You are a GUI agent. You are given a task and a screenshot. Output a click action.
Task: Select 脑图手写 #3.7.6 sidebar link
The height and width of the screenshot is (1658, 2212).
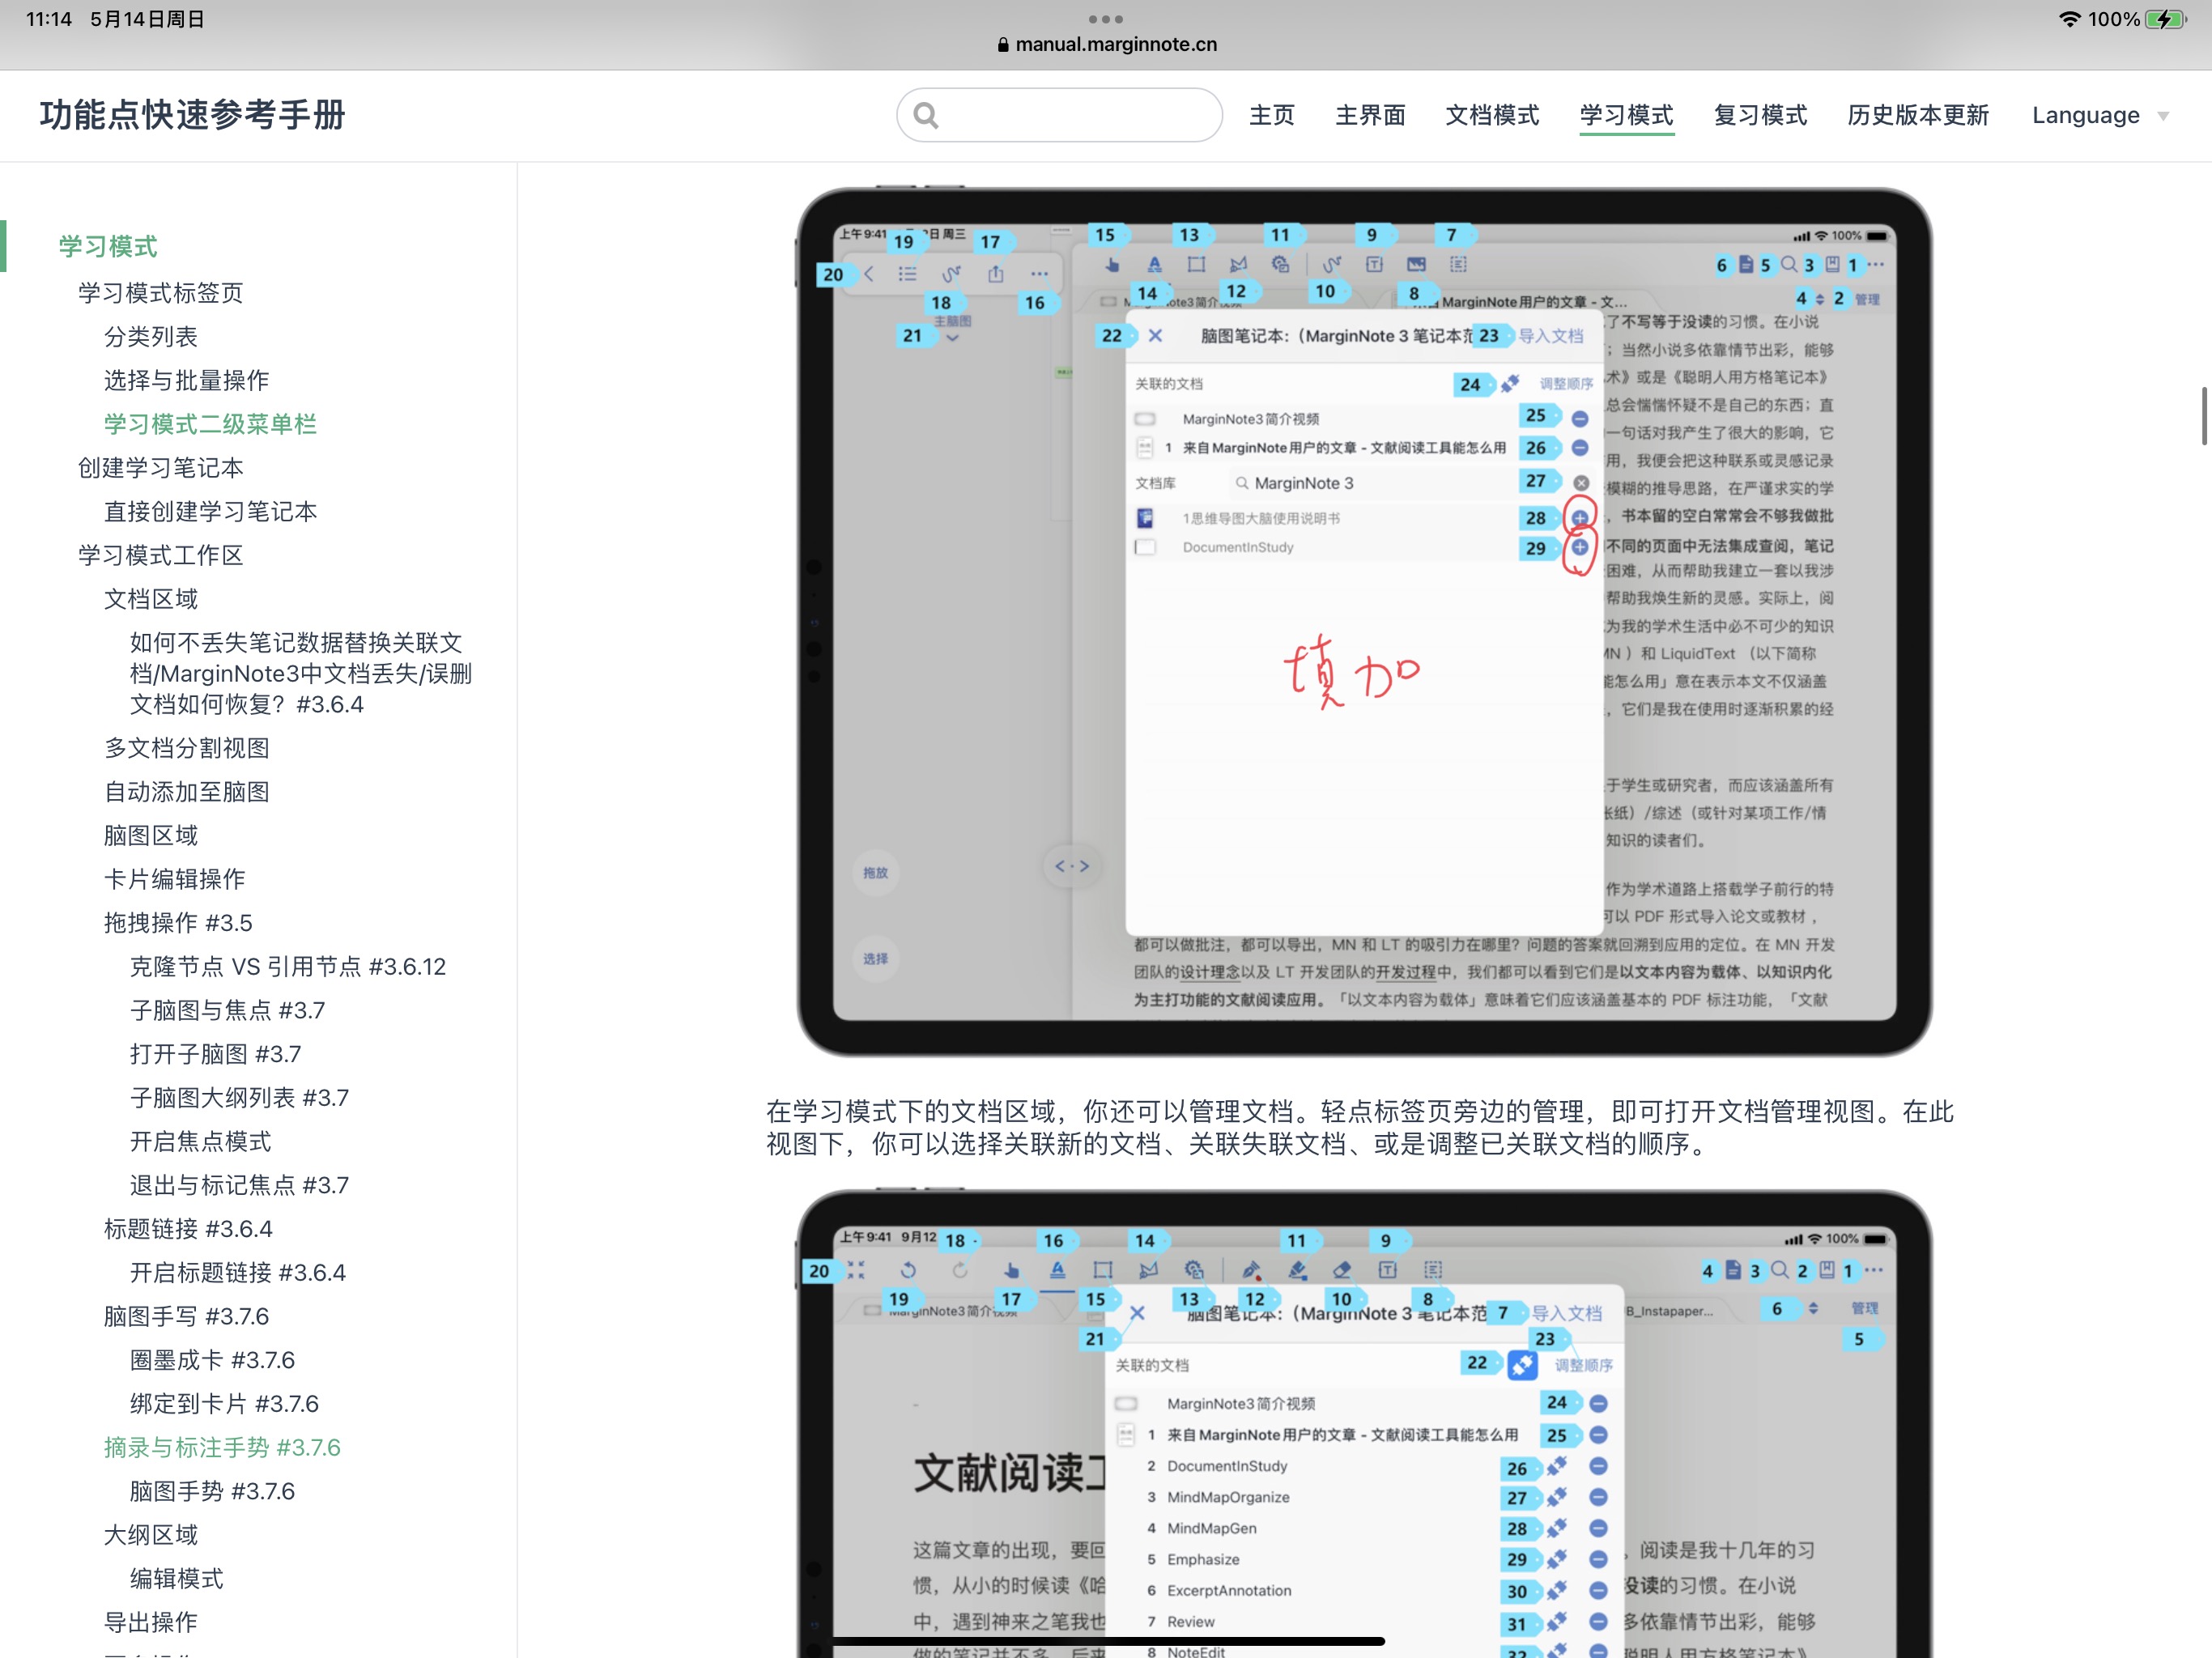pos(186,1316)
